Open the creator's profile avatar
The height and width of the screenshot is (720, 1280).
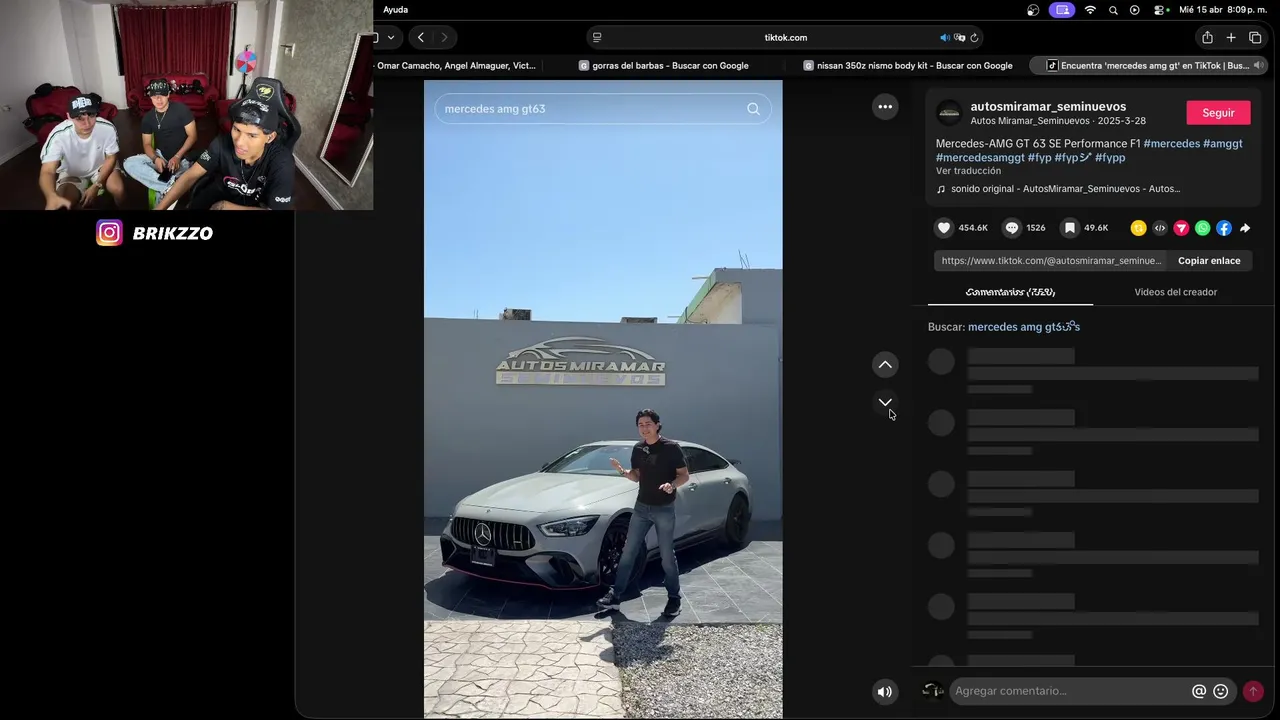948,113
